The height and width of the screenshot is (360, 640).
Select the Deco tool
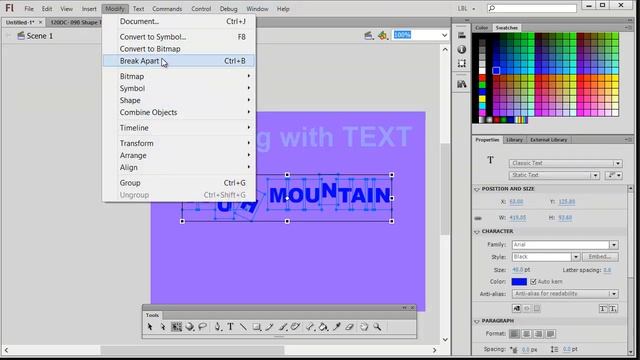[296, 327]
